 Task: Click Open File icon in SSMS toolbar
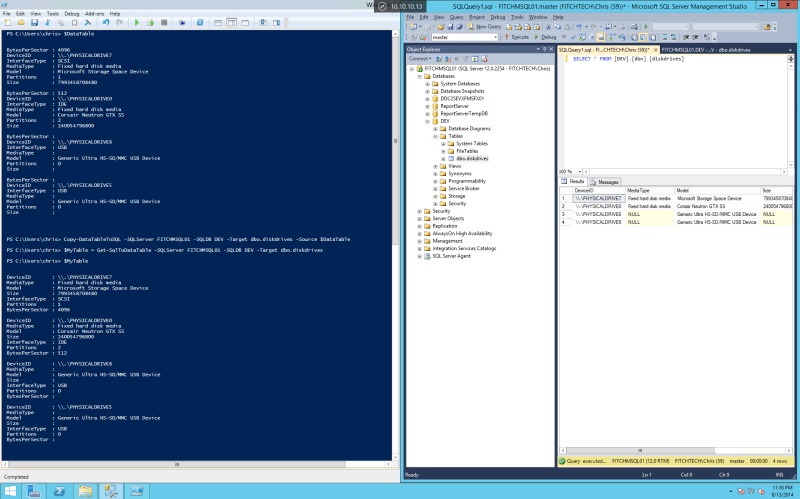(x=441, y=27)
